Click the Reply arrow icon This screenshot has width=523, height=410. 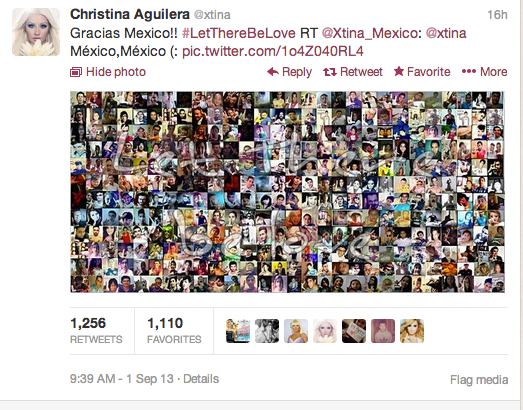click(273, 71)
